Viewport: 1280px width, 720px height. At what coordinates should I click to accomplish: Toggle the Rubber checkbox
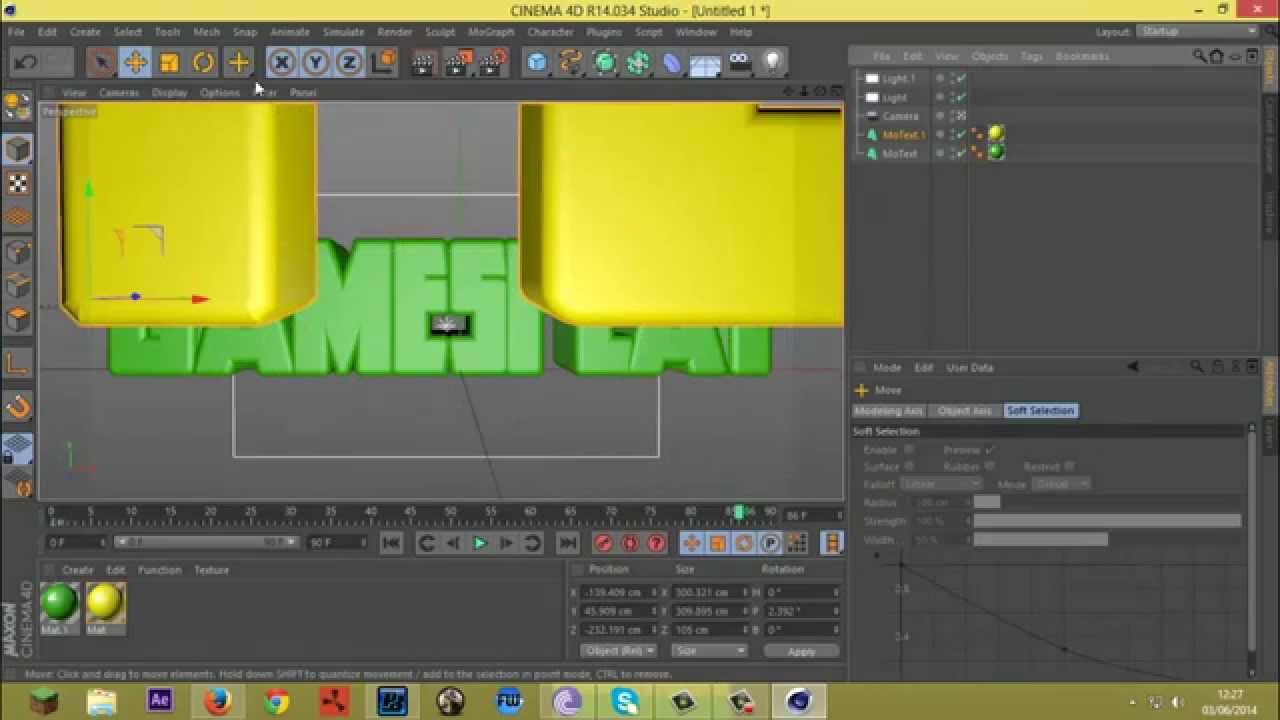(x=989, y=467)
